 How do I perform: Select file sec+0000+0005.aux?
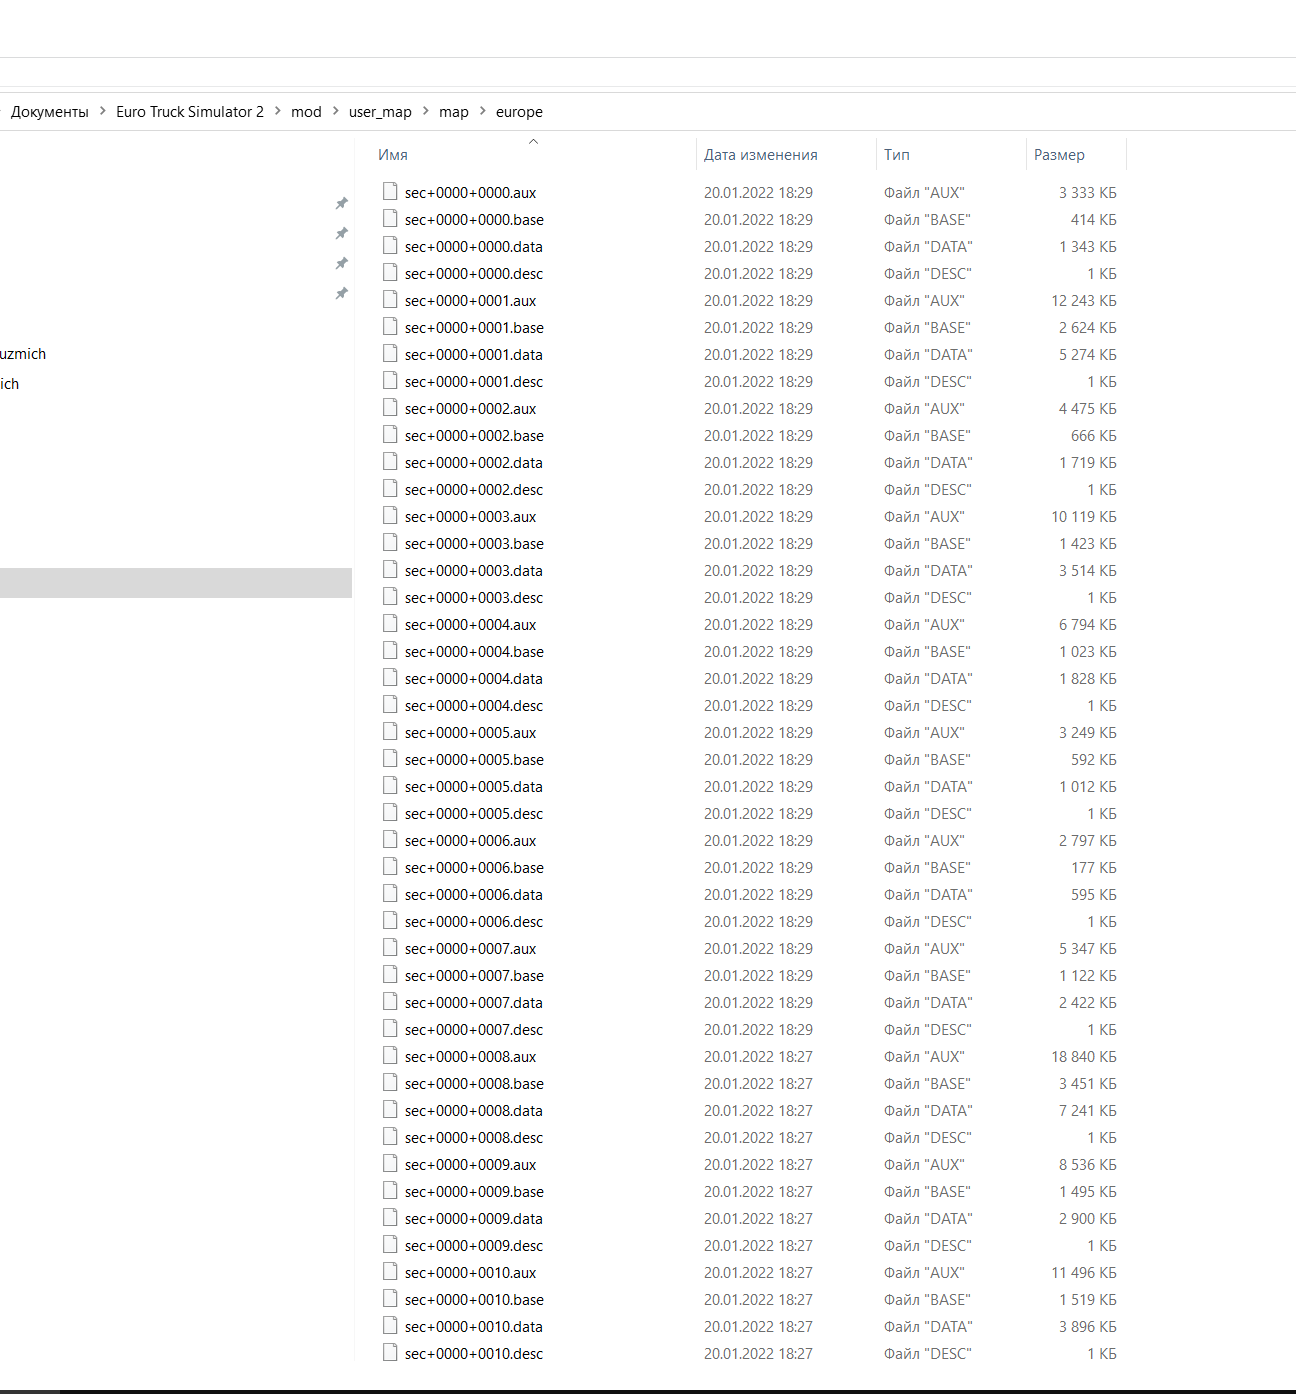click(471, 732)
